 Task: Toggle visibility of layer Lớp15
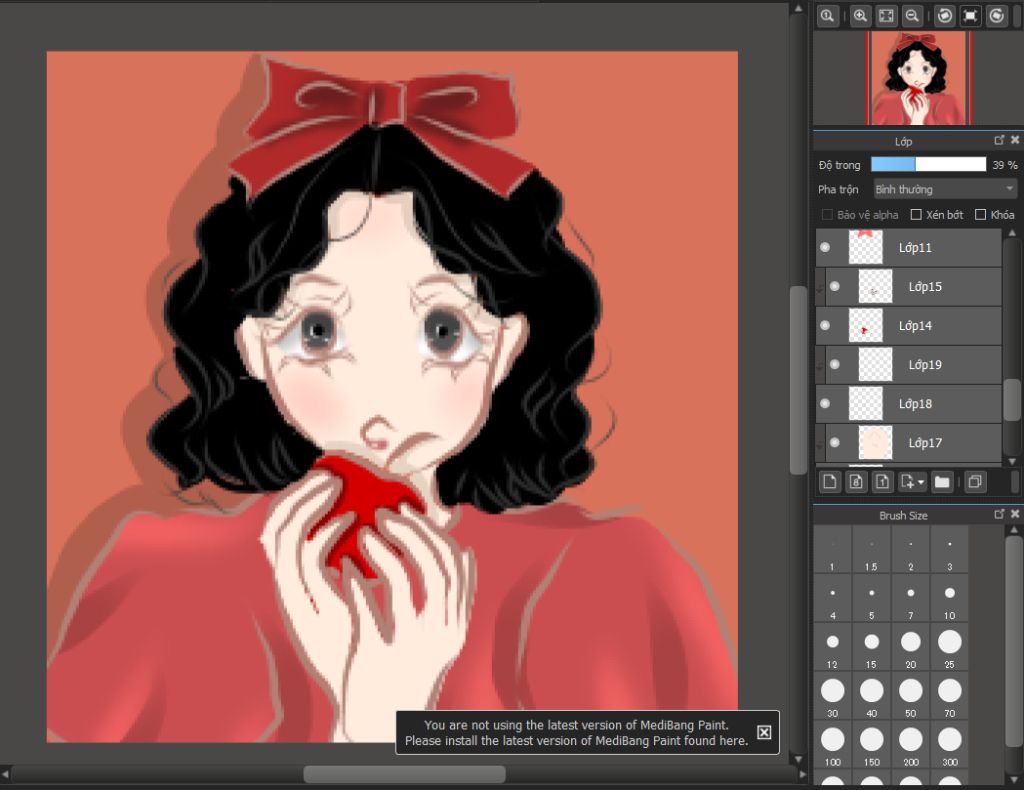click(835, 287)
